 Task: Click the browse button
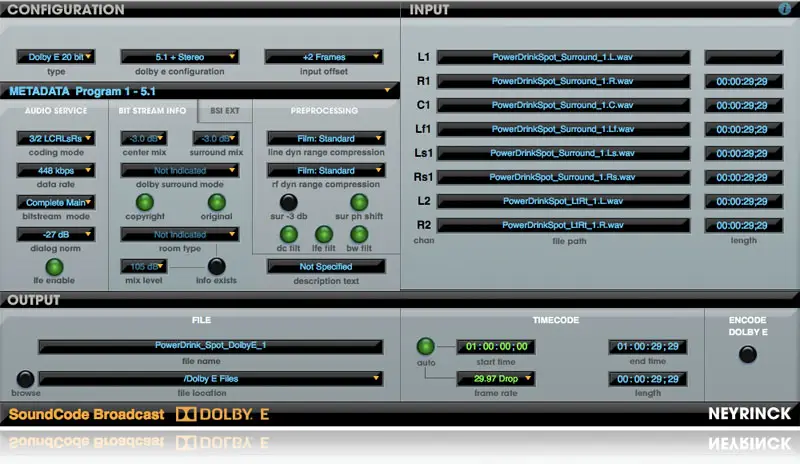coord(25,379)
